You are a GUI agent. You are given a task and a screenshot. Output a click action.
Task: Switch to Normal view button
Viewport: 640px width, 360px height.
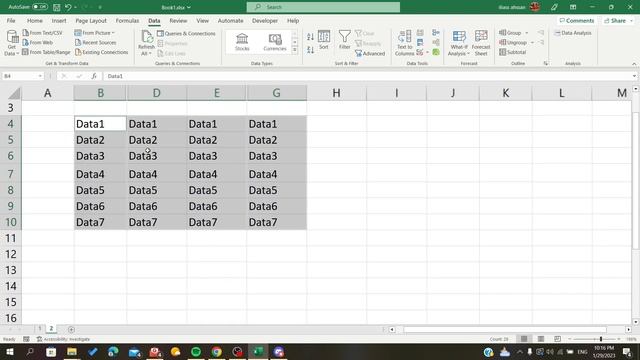[524, 339]
